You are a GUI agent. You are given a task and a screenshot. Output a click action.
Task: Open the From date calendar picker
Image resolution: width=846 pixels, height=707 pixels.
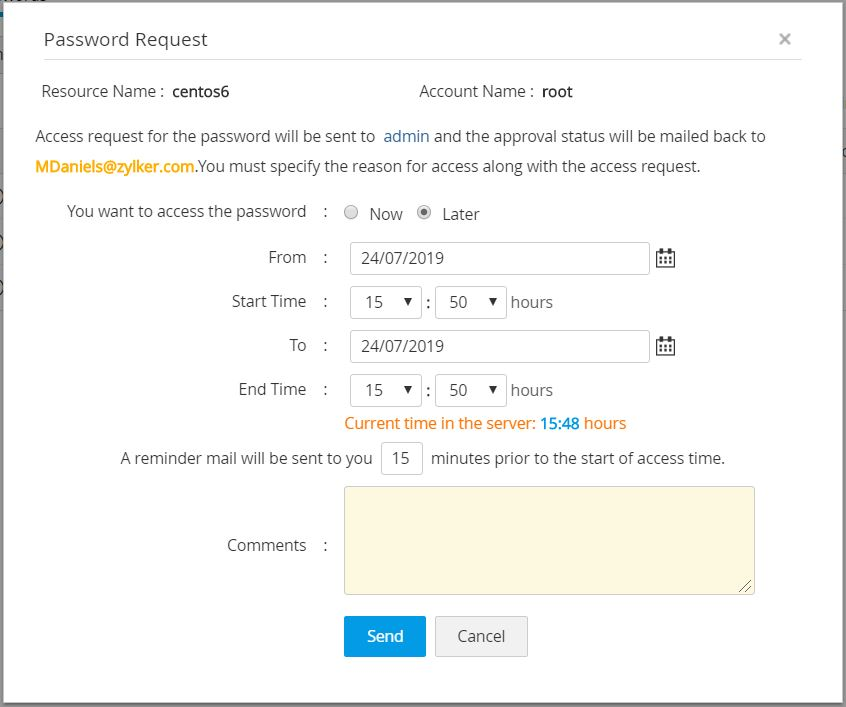click(665, 258)
